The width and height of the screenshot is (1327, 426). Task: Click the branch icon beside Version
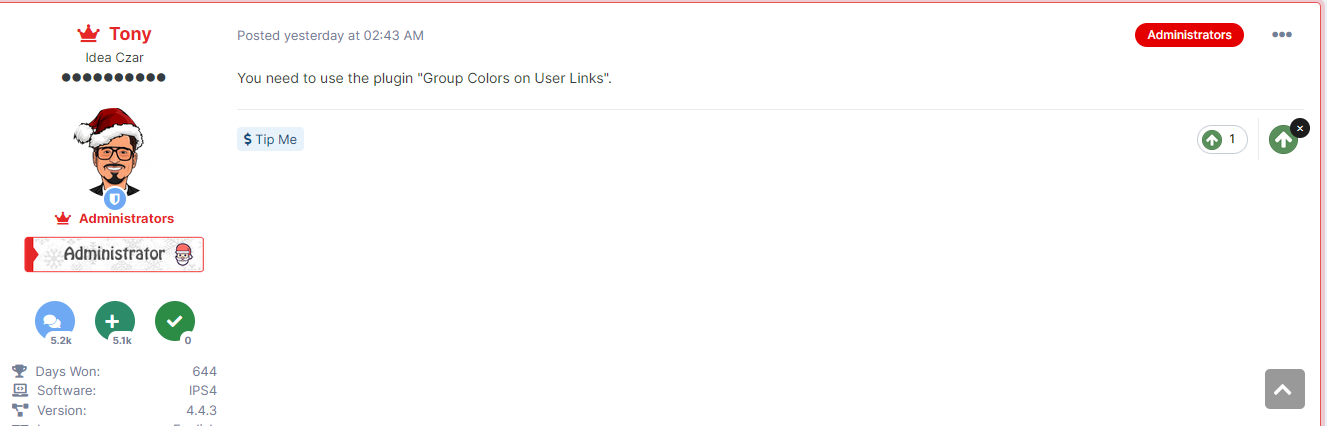(x=19, y=410)
